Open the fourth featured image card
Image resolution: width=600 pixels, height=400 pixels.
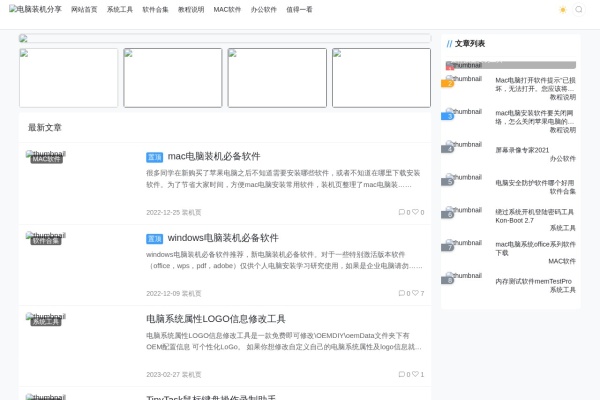click(382, 78)
